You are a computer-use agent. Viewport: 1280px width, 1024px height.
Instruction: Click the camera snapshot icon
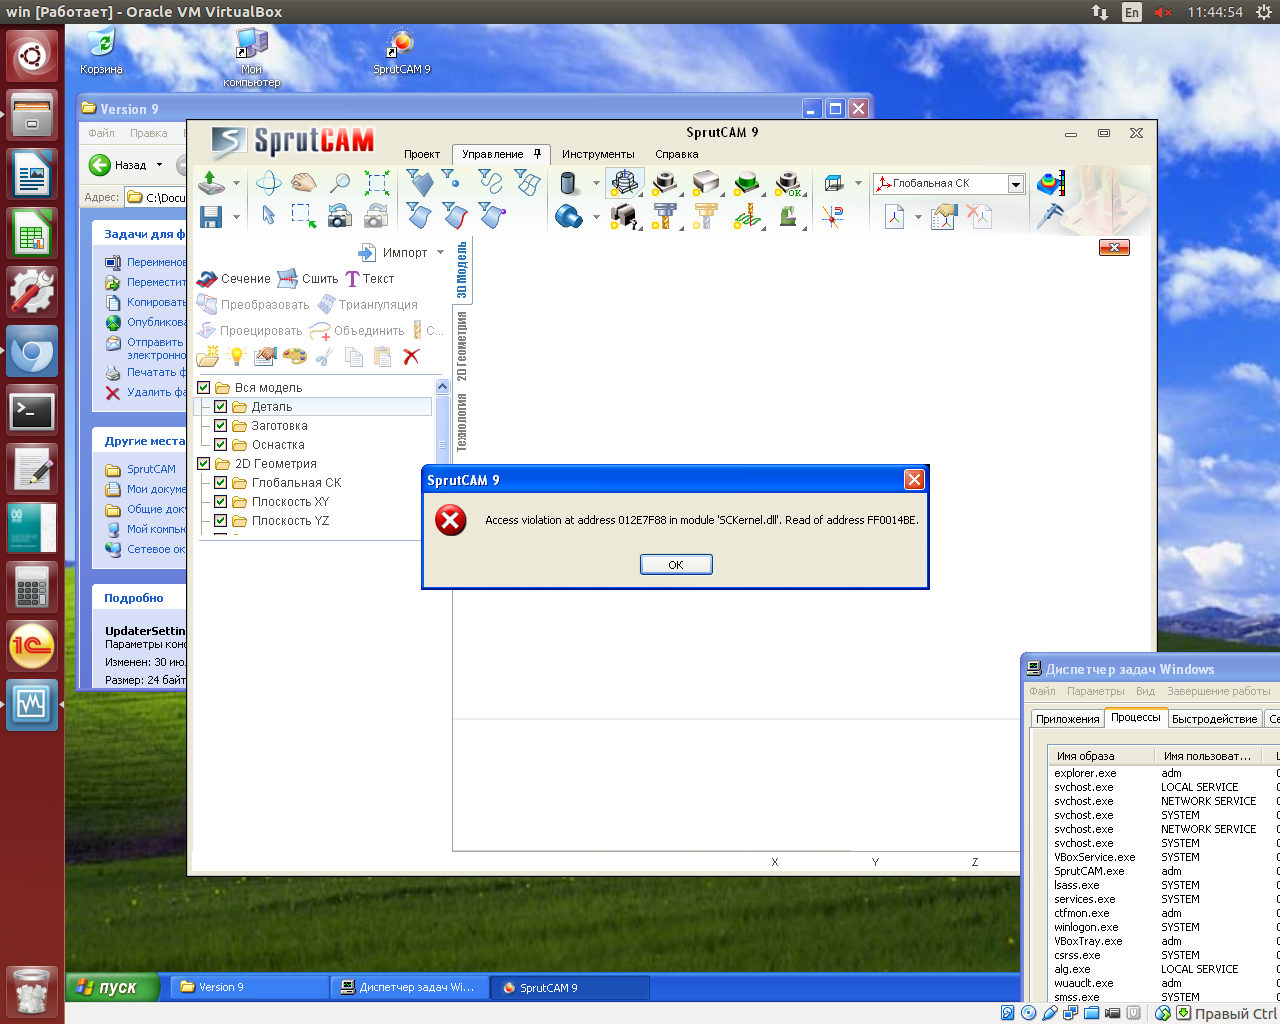pos(340,216)
